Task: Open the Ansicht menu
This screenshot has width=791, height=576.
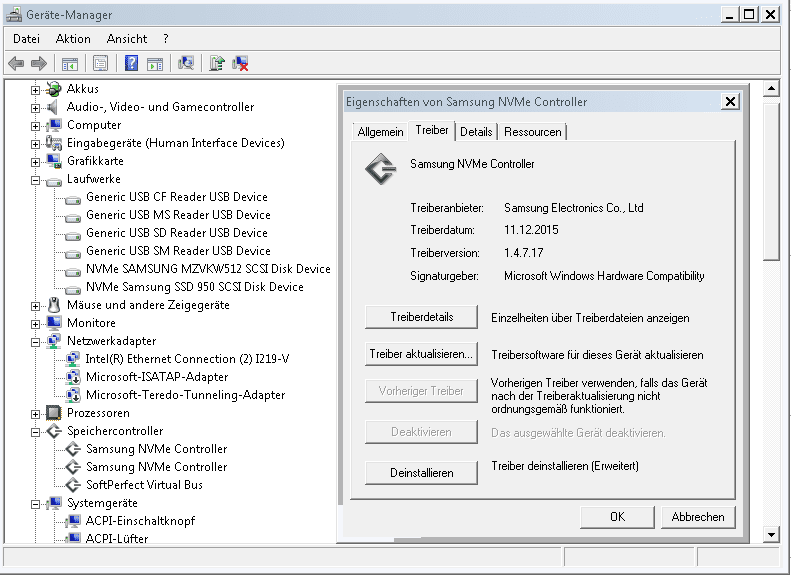Action: click(127, 39)
